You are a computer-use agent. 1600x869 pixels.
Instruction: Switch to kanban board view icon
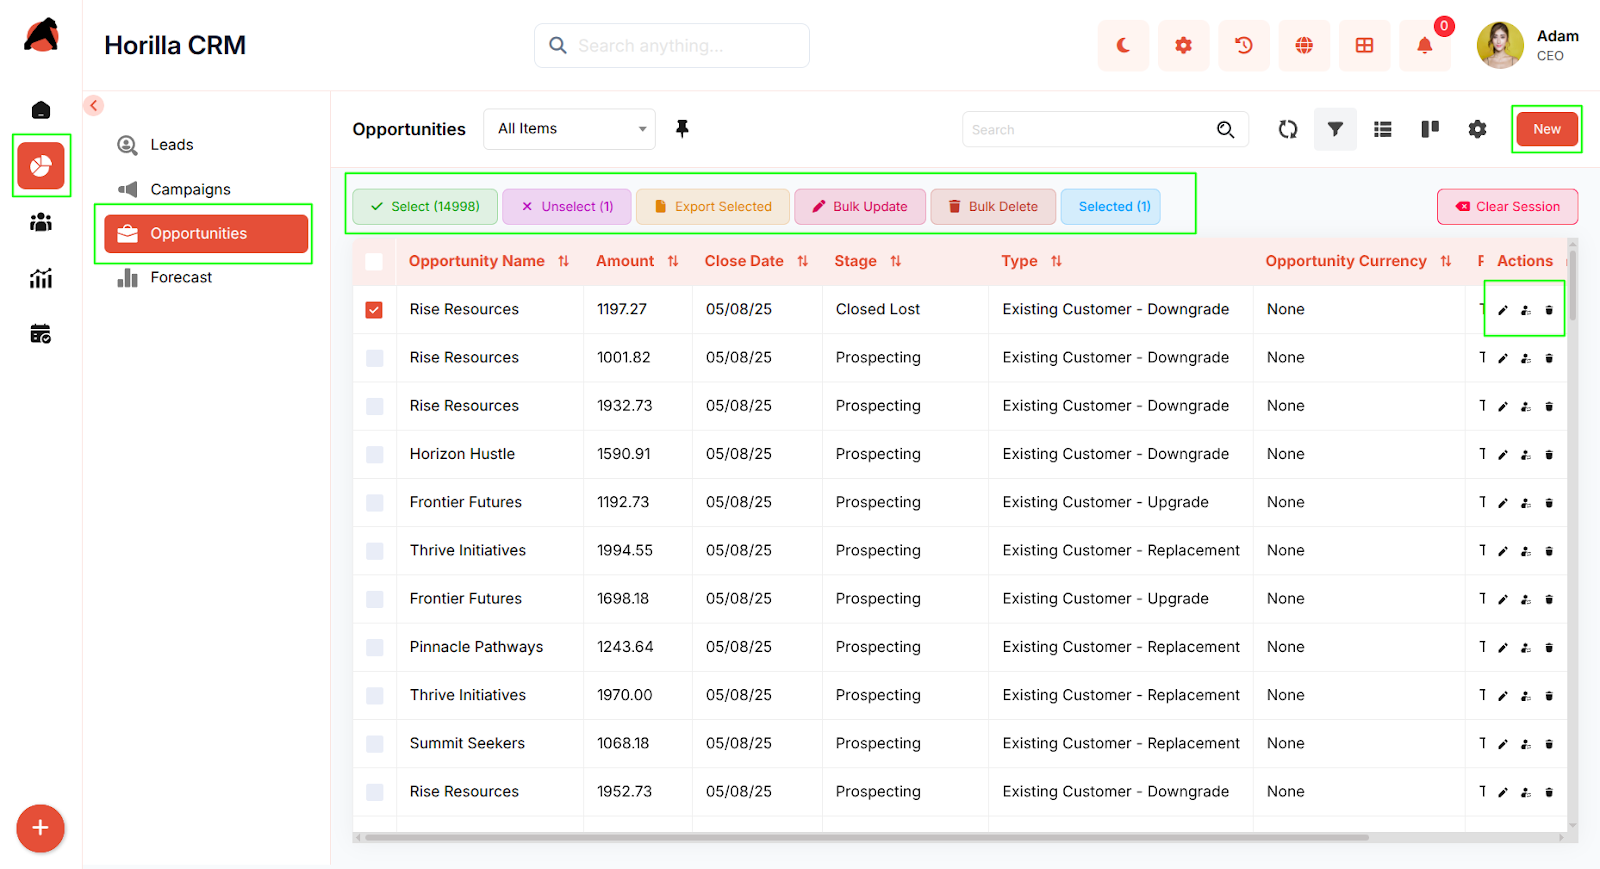pos(1430,129)
